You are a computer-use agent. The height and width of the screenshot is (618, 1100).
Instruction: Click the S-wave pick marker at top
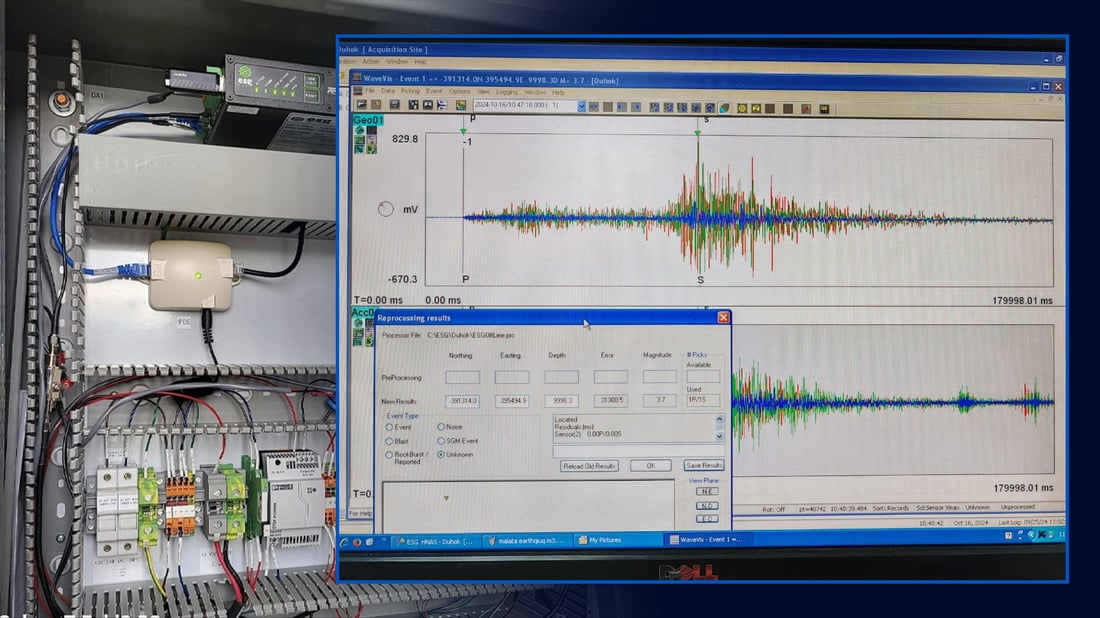coord(699,131)
